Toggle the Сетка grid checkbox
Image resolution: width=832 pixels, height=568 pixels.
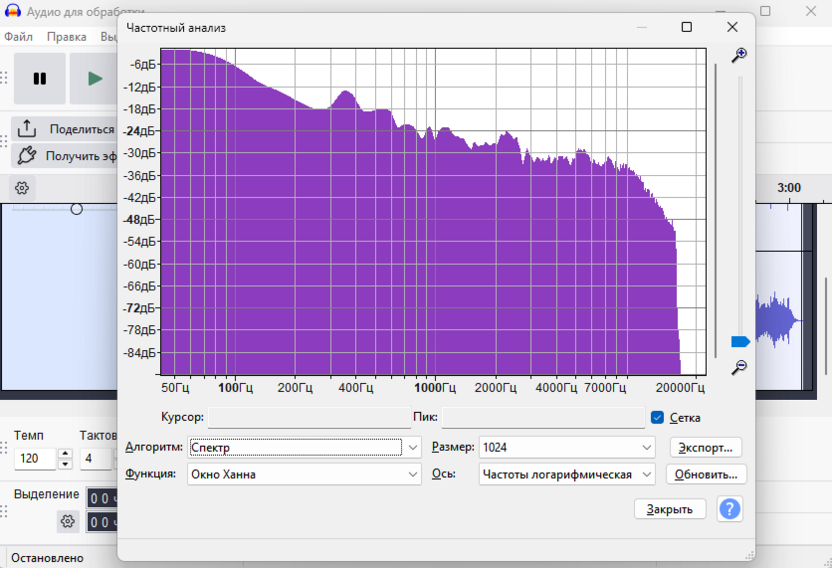[x=657, y=418]
